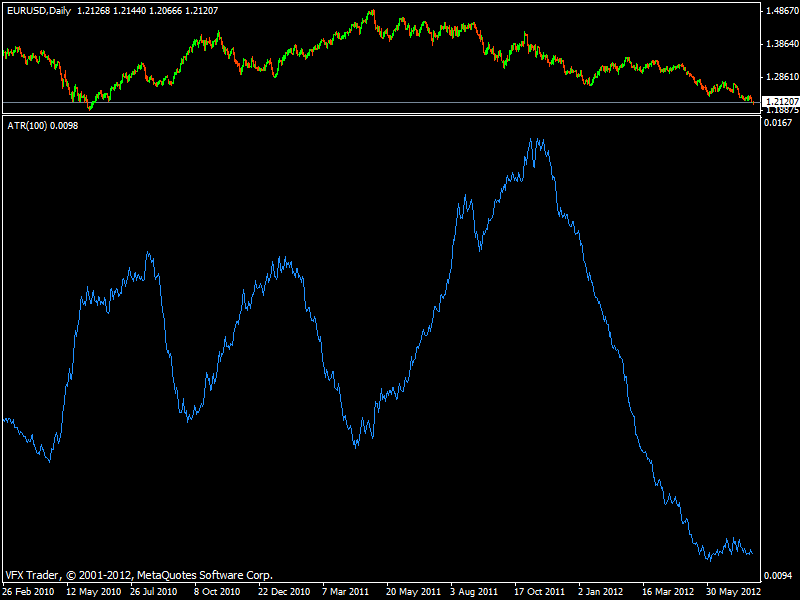Click the 1.38640 price scale value
Viewport: 800px width, 600px height.
coord(782,44)
